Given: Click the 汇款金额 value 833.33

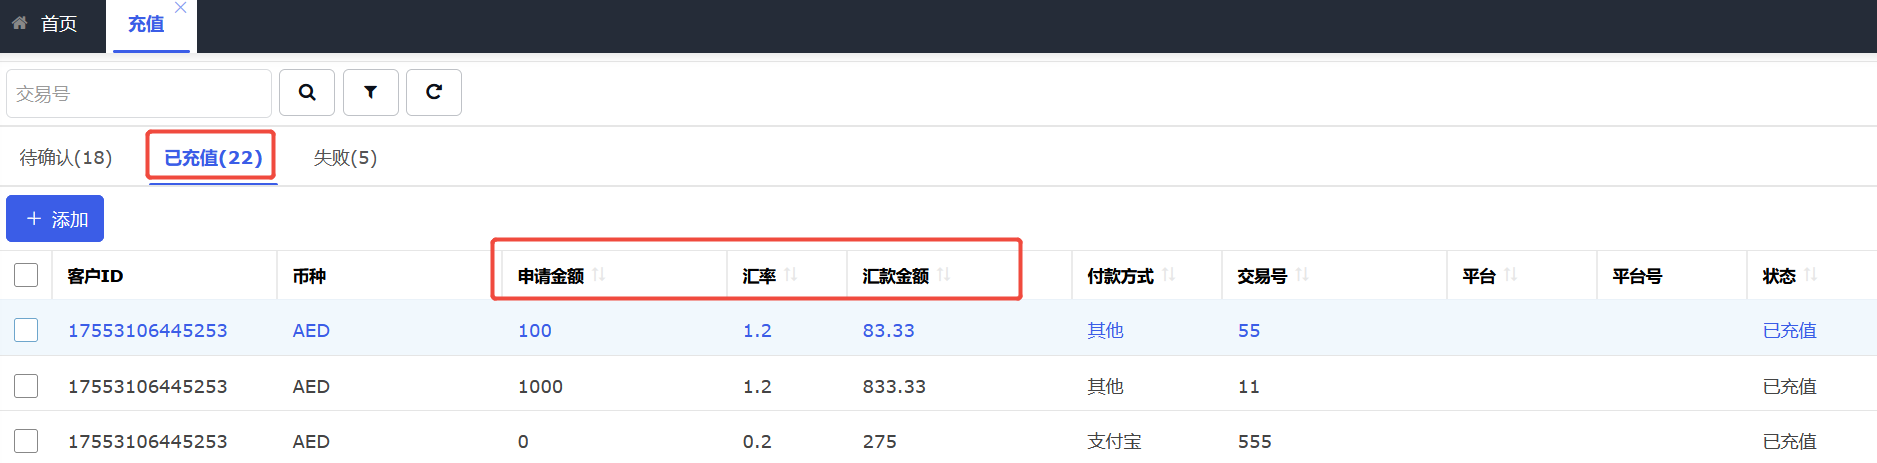Looking at the screenshot, I should (894, 386).
